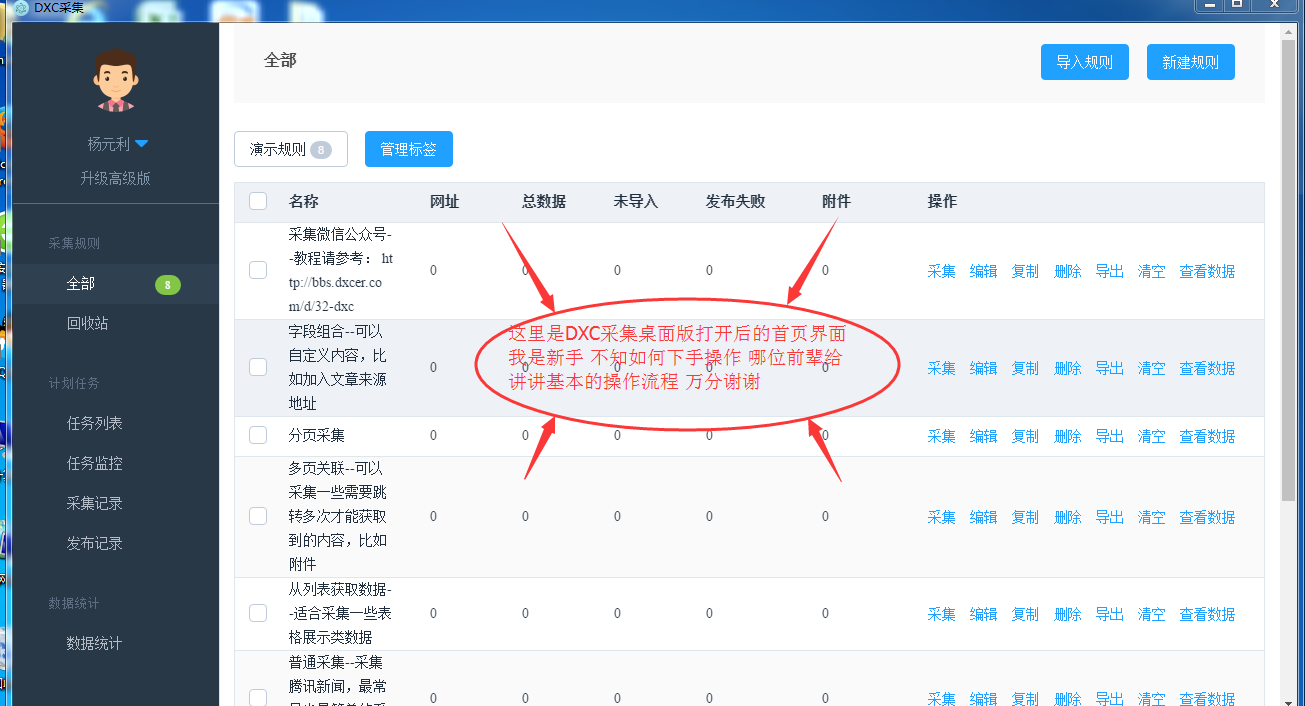Click 采集 for the 字段组合 rule

pos(942,368)
